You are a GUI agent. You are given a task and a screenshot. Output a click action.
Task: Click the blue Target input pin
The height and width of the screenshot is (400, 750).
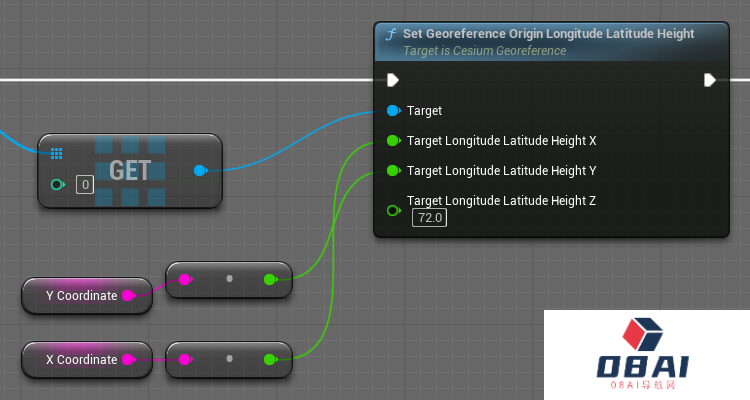click(x=393, y=111)
